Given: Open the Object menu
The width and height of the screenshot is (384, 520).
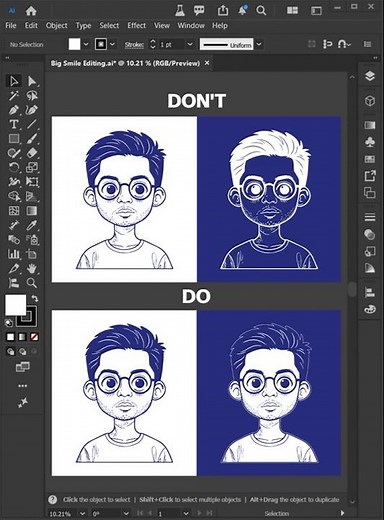Looking at the screenshot, I should coord(57,26).
